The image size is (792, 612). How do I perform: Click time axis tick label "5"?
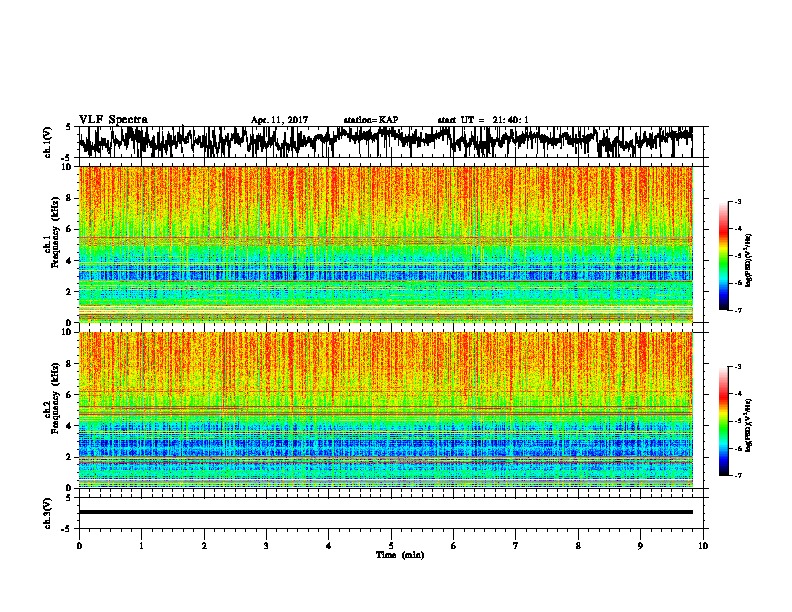point(391,546)
